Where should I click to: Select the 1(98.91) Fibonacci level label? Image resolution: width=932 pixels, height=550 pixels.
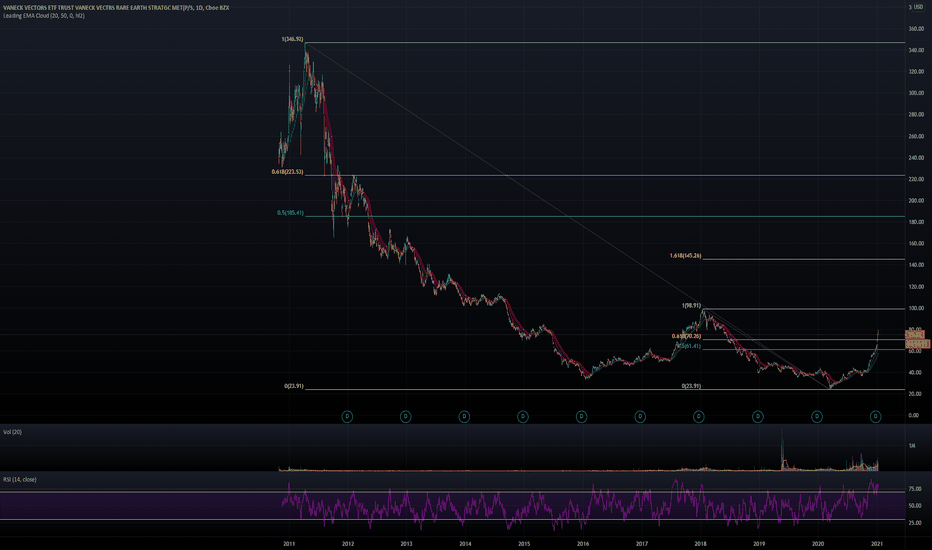click(x=691, y=306)
